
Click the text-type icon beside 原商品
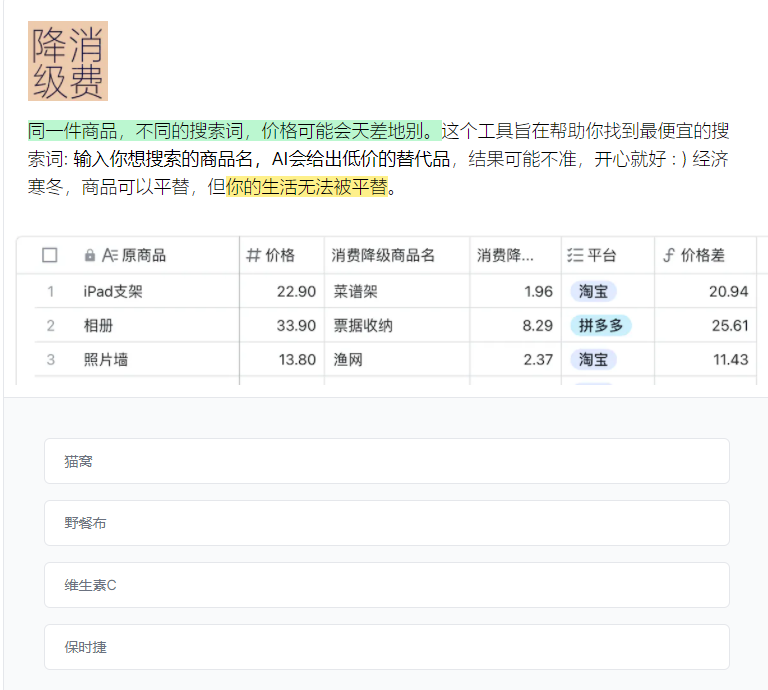point(110,256)
